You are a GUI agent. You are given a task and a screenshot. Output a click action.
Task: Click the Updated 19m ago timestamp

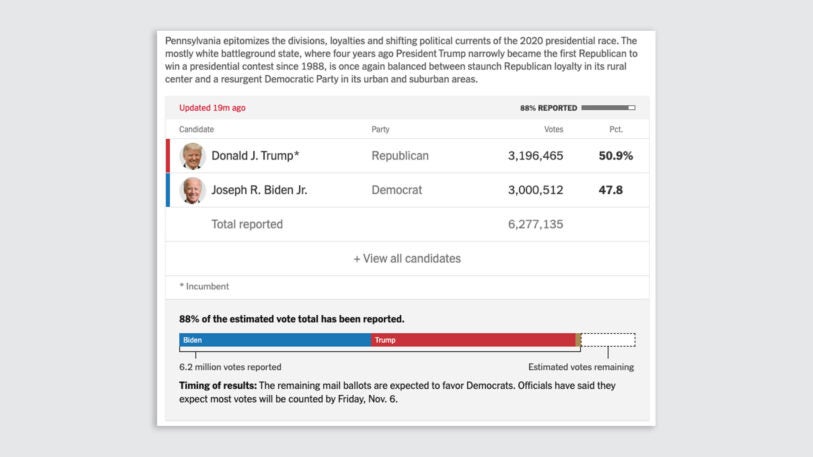tap(212, 108)
